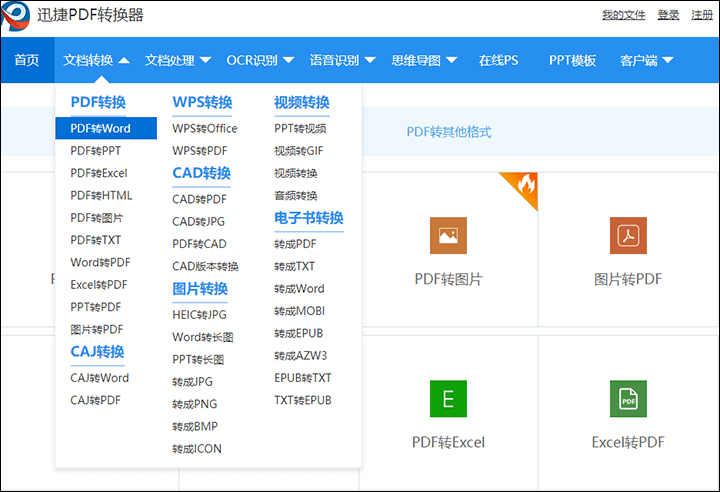Choose 转成PDF ebook entry

(295, 244)
